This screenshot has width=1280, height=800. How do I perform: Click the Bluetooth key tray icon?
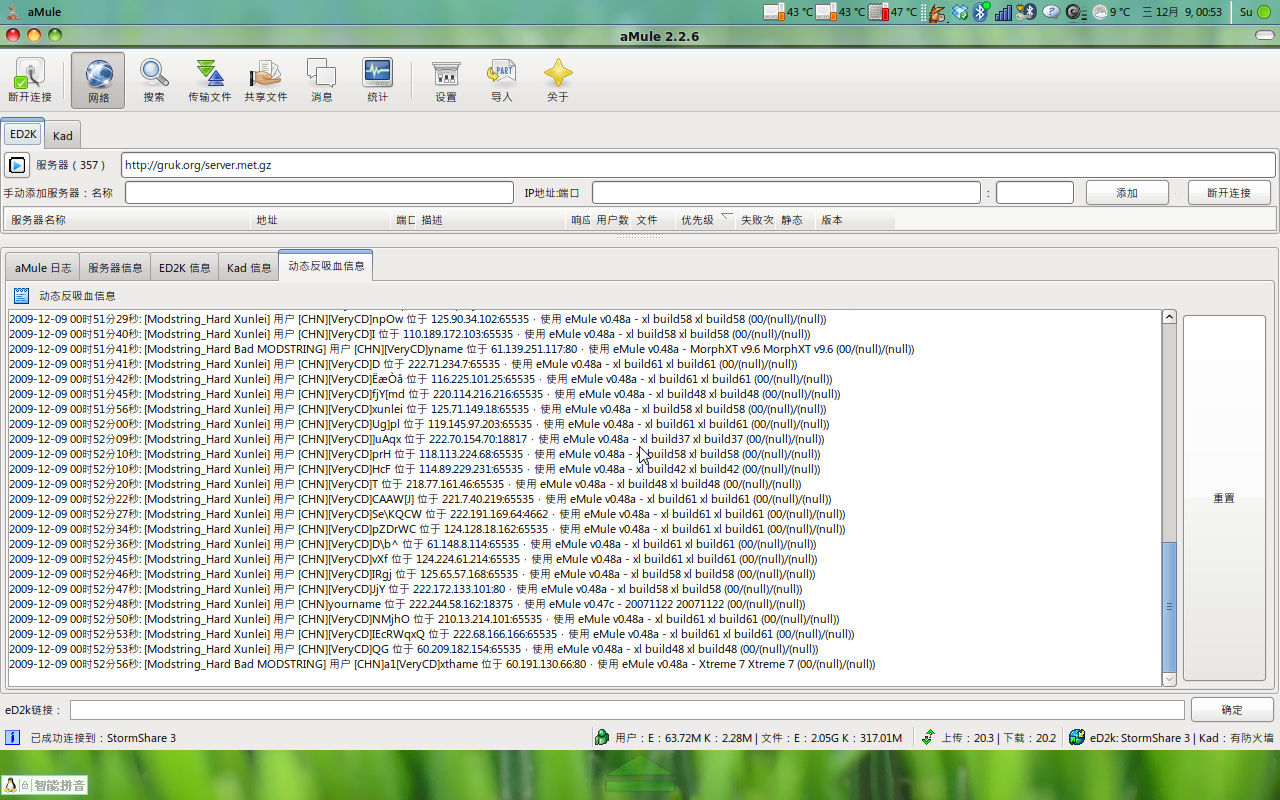(x=1027, y=12)
